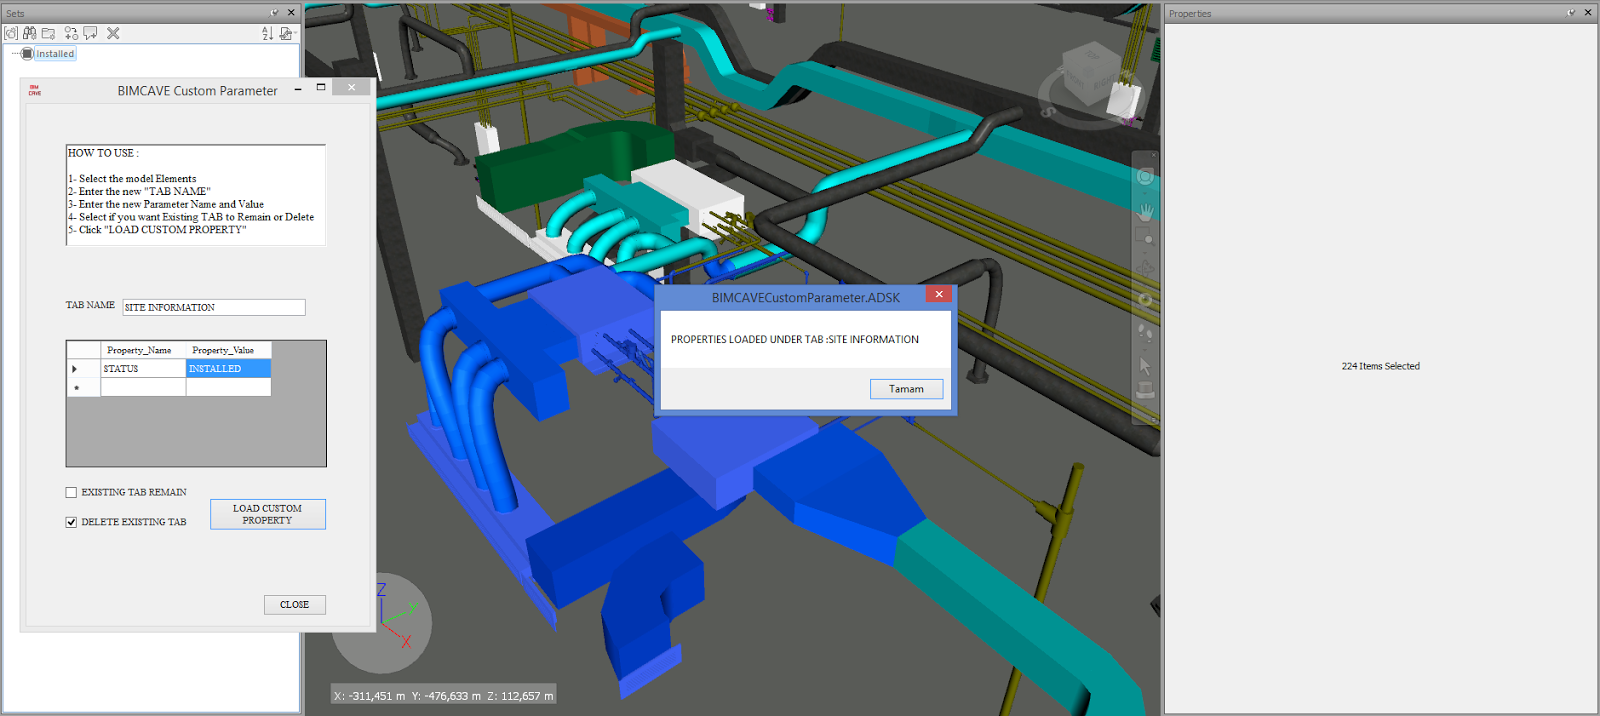
Task: Pin the Properties panel with pushpin
Action: click(1571, 12)
